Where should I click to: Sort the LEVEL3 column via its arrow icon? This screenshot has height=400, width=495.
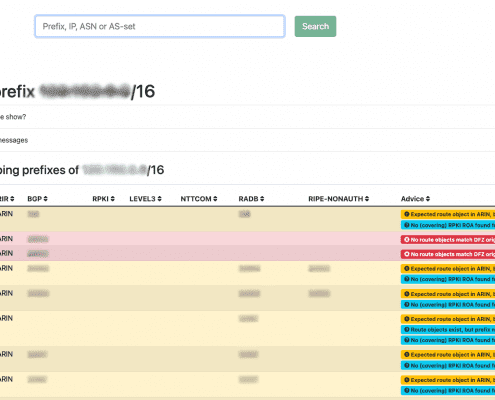tap(159, 199)
